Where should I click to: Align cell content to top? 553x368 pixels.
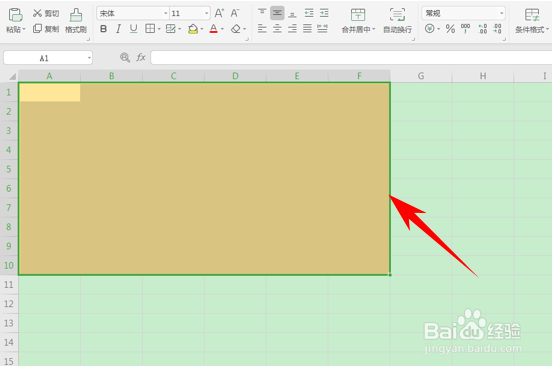point(262,13)
